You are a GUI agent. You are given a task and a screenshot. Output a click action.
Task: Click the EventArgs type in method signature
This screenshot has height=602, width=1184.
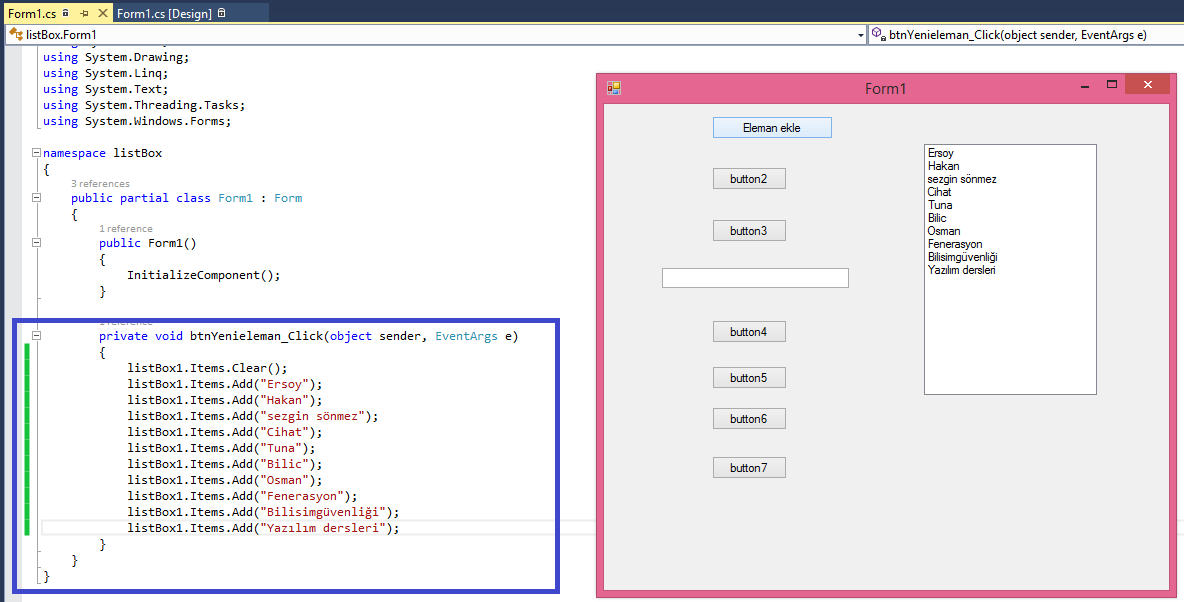[x=466, y=336]
